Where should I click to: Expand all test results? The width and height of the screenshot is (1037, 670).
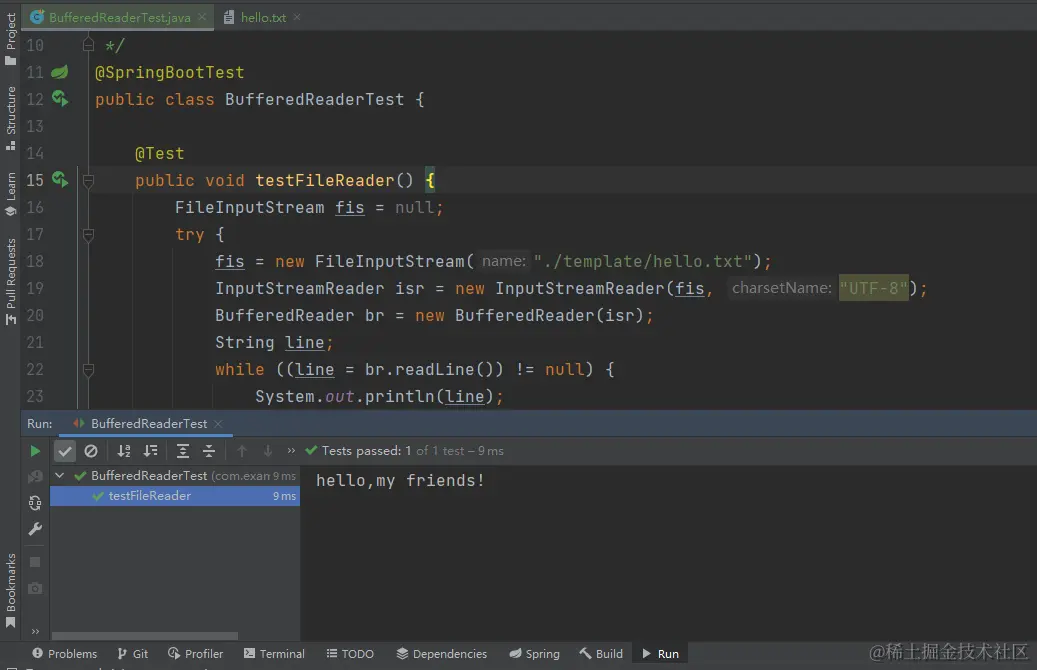[183, 451]
